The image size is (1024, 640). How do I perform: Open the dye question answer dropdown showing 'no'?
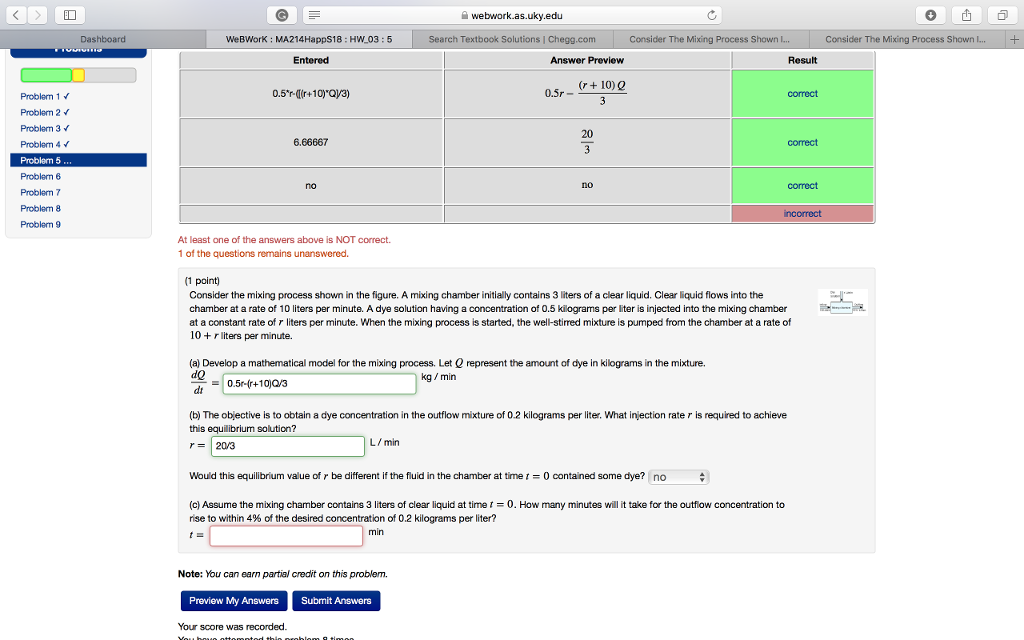pos(678,477)
